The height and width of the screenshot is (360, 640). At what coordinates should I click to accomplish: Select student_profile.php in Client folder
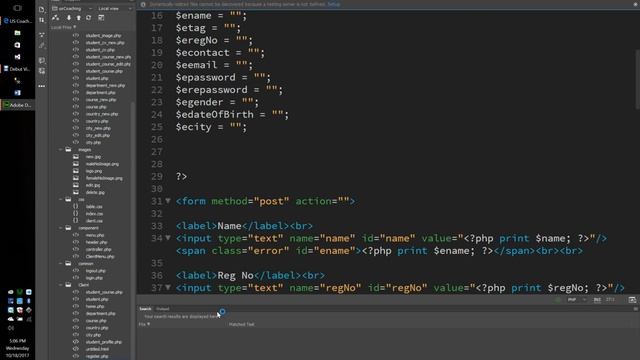coord(104,342)
